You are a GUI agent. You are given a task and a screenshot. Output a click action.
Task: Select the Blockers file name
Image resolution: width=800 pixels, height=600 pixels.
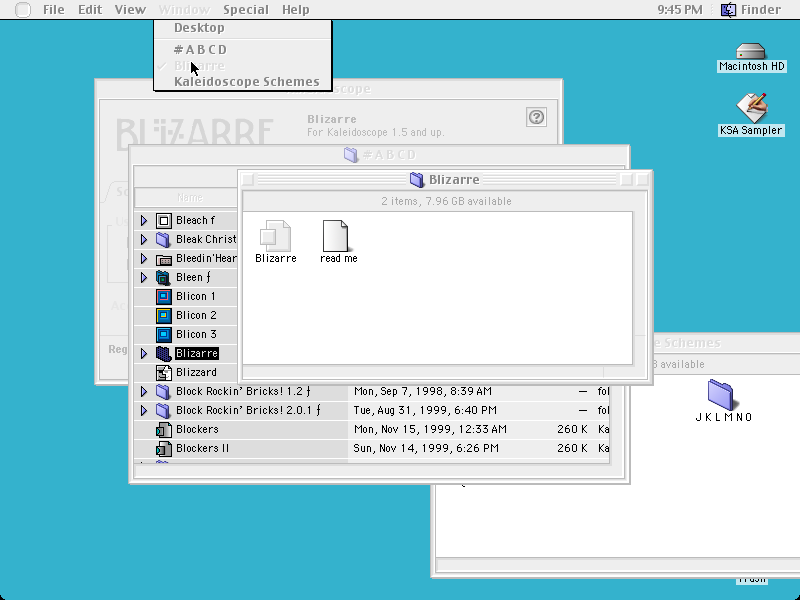point(197,430)
